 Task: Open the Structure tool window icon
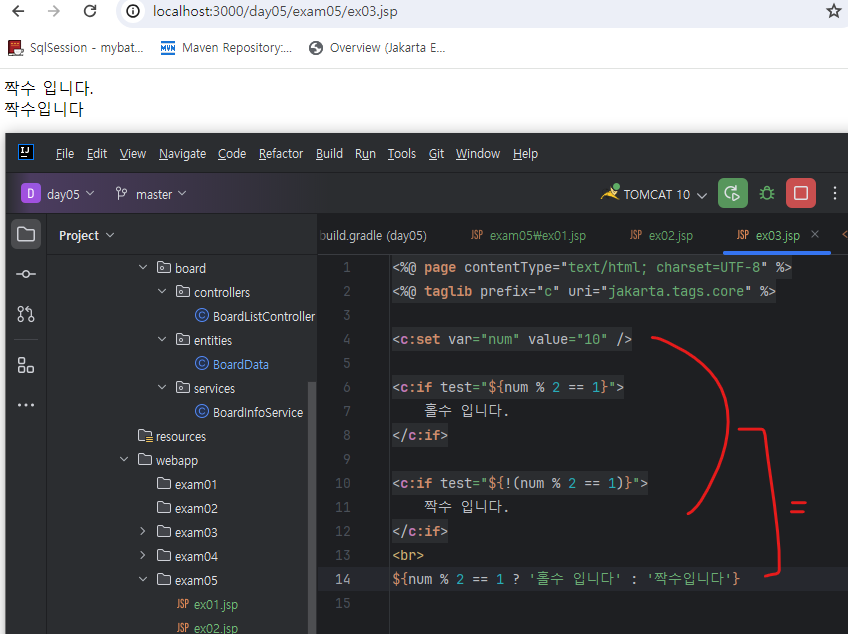point(26,365)
